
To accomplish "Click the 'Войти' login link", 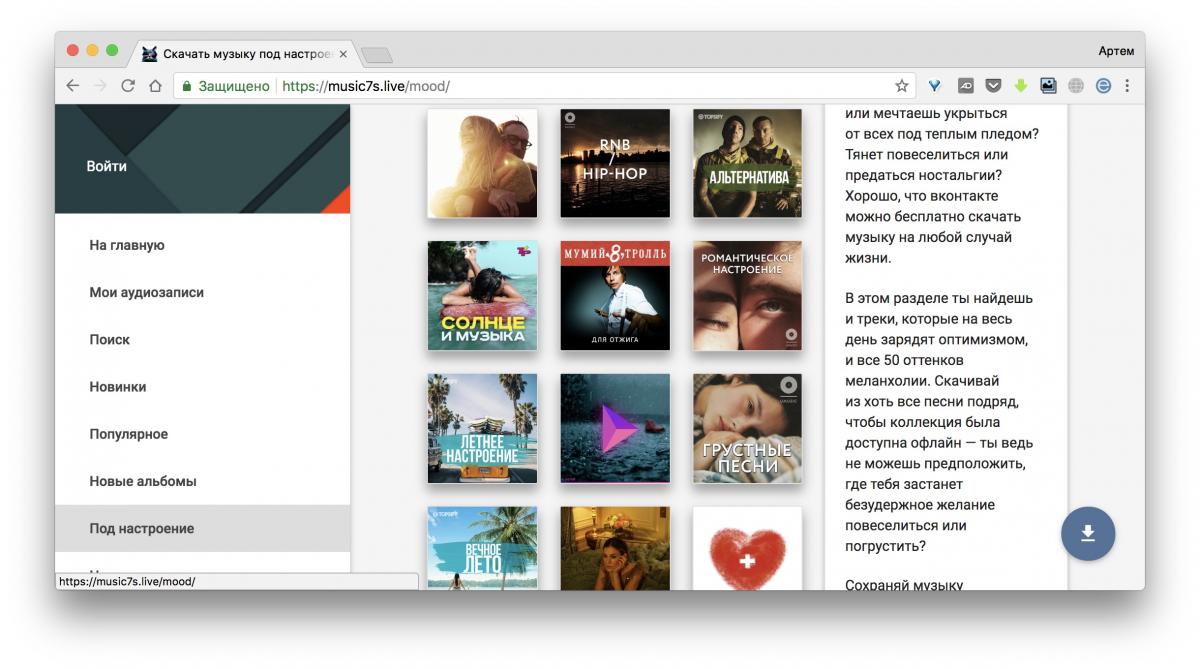I will click(x=106, y=166).
